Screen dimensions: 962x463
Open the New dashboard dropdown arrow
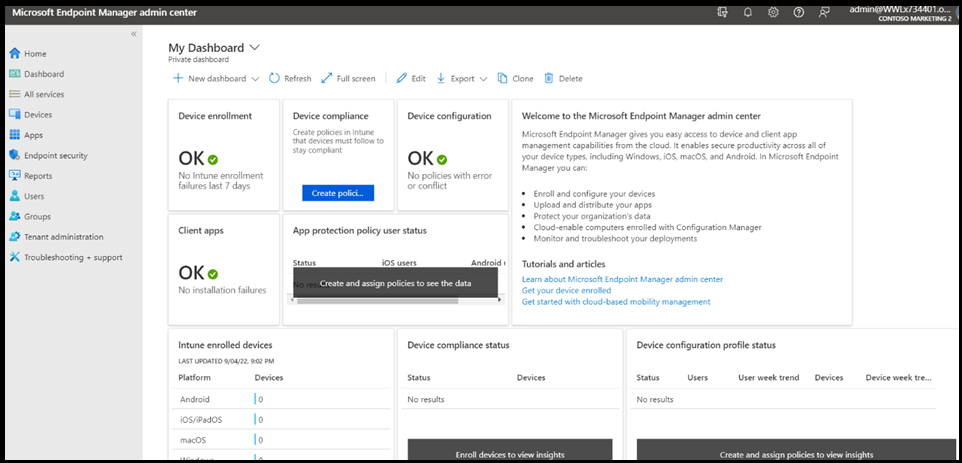pos(255,79)
